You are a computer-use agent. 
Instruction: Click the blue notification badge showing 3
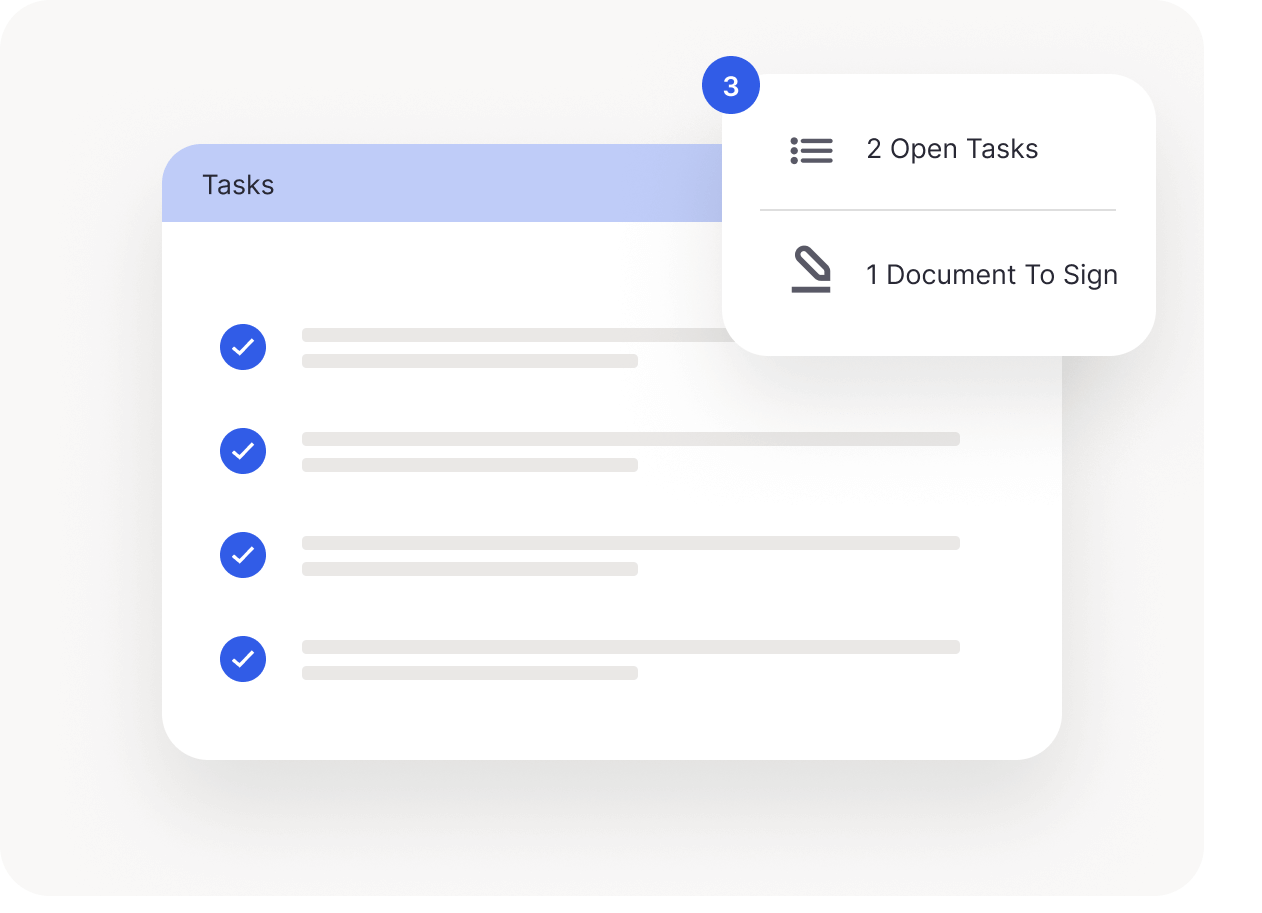point(731,87)
